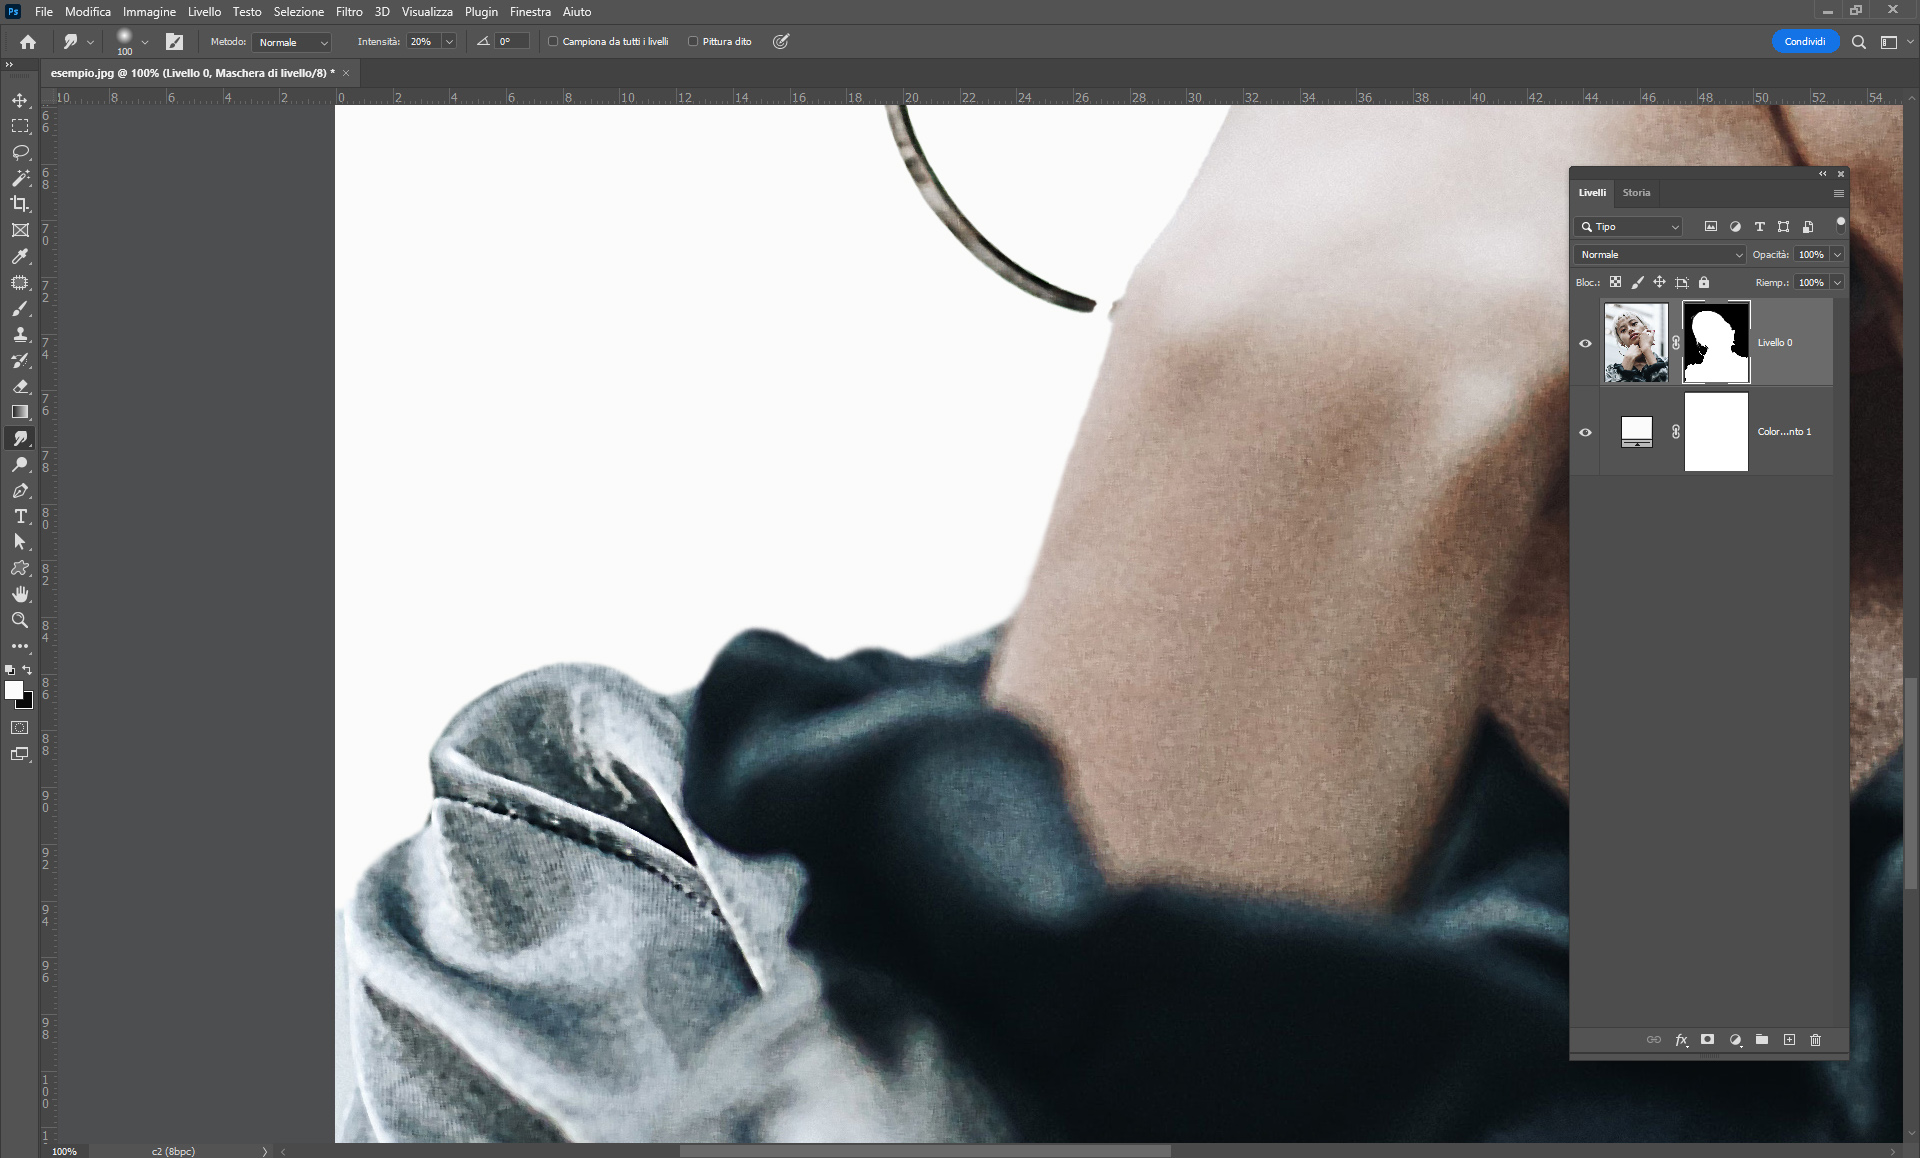Expand the Opacità value dropdown arrow
The height and width of the screenshot is (1158, 1920).
coord(1837,255)
